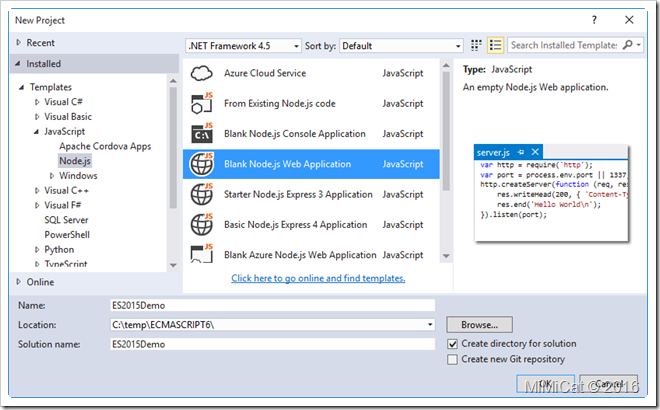This screenshot has height=410, width=660.
Task: Close the New Project dialog
Action: (x=629, y=20)
